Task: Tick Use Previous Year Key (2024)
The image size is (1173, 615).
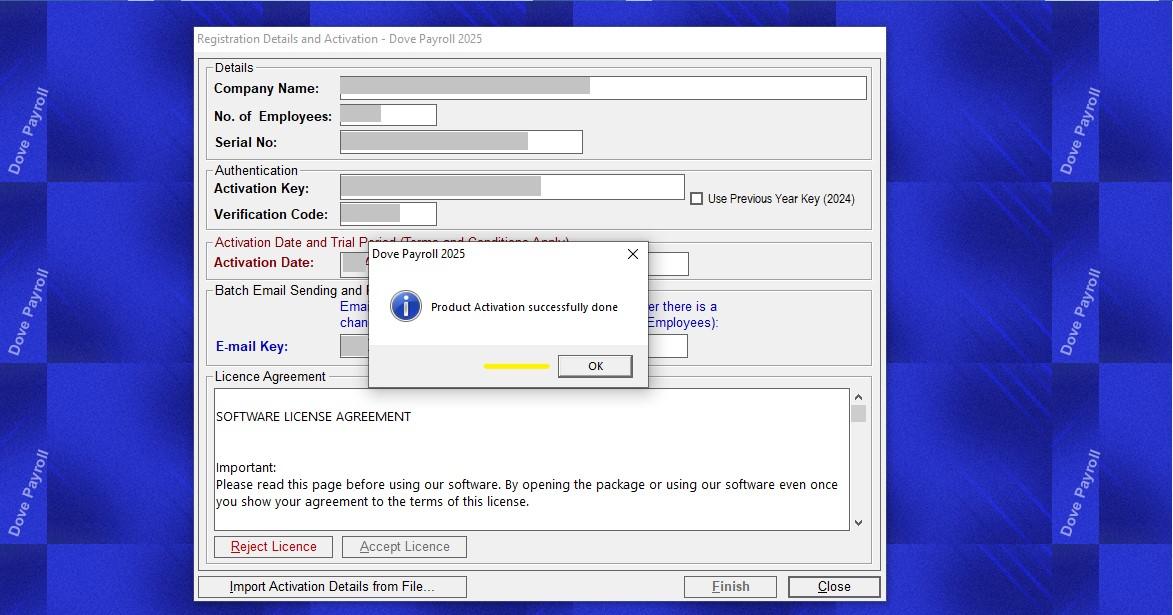Action: coord(696,199)
